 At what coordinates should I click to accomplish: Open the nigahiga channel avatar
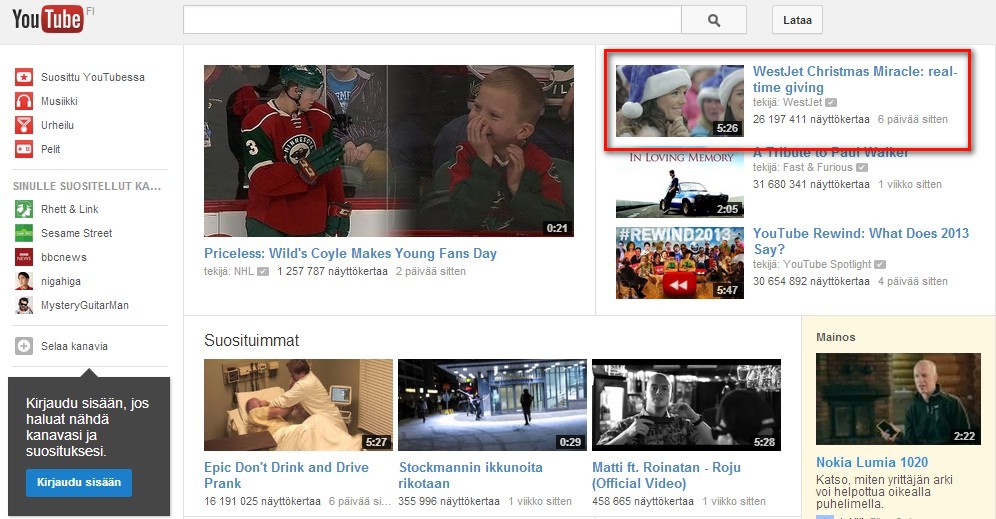(24, 281)
